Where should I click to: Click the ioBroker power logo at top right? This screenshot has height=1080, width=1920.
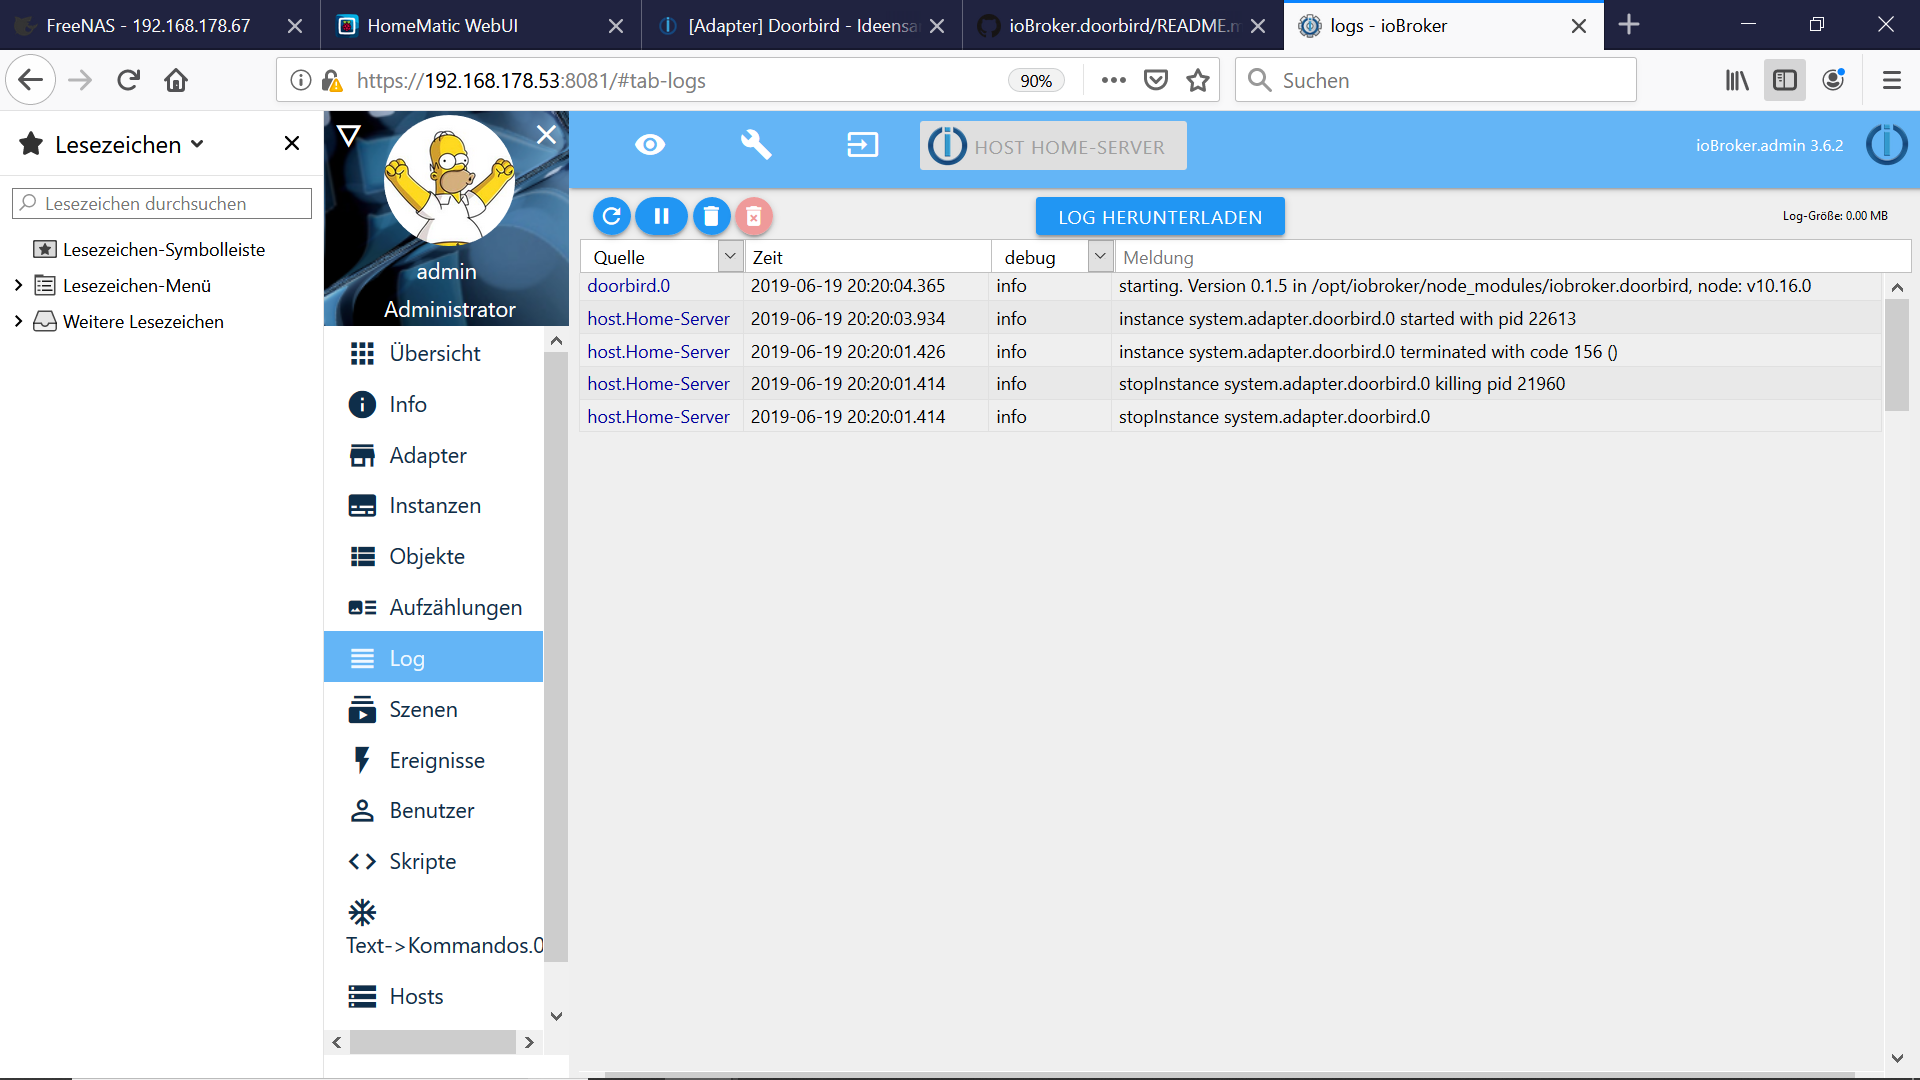coord(1886,145)
